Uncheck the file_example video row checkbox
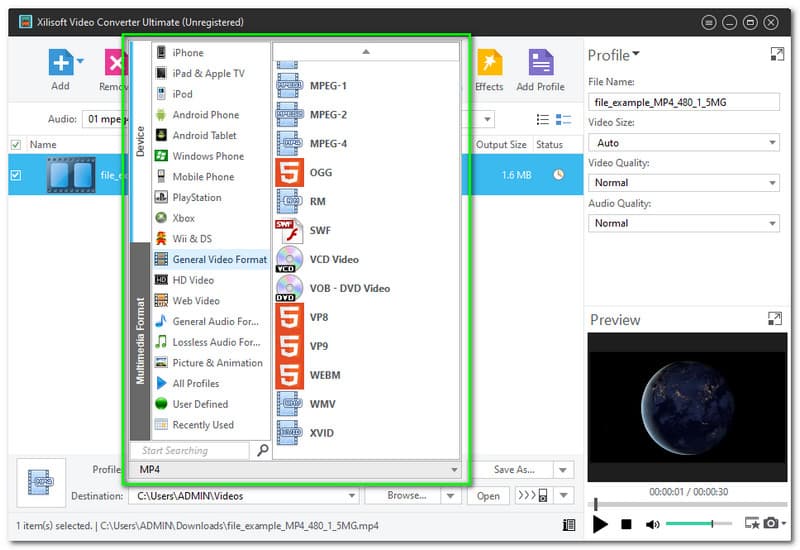The width and height of the screenshot is (800, 550). 15,175
